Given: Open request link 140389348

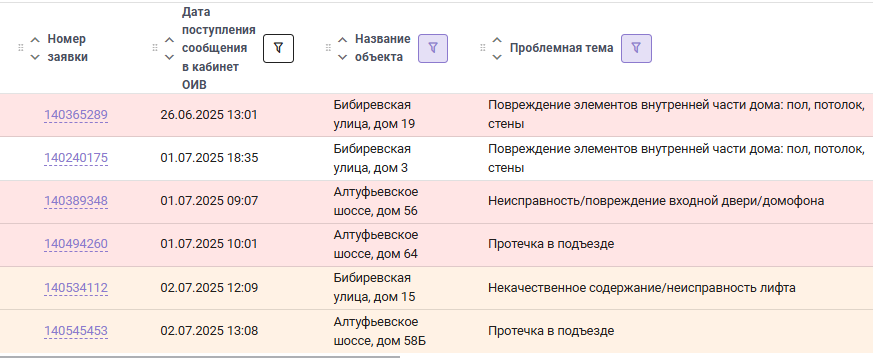Looking at the screenshot, I should pyautogui.click(x=76, y=201).
